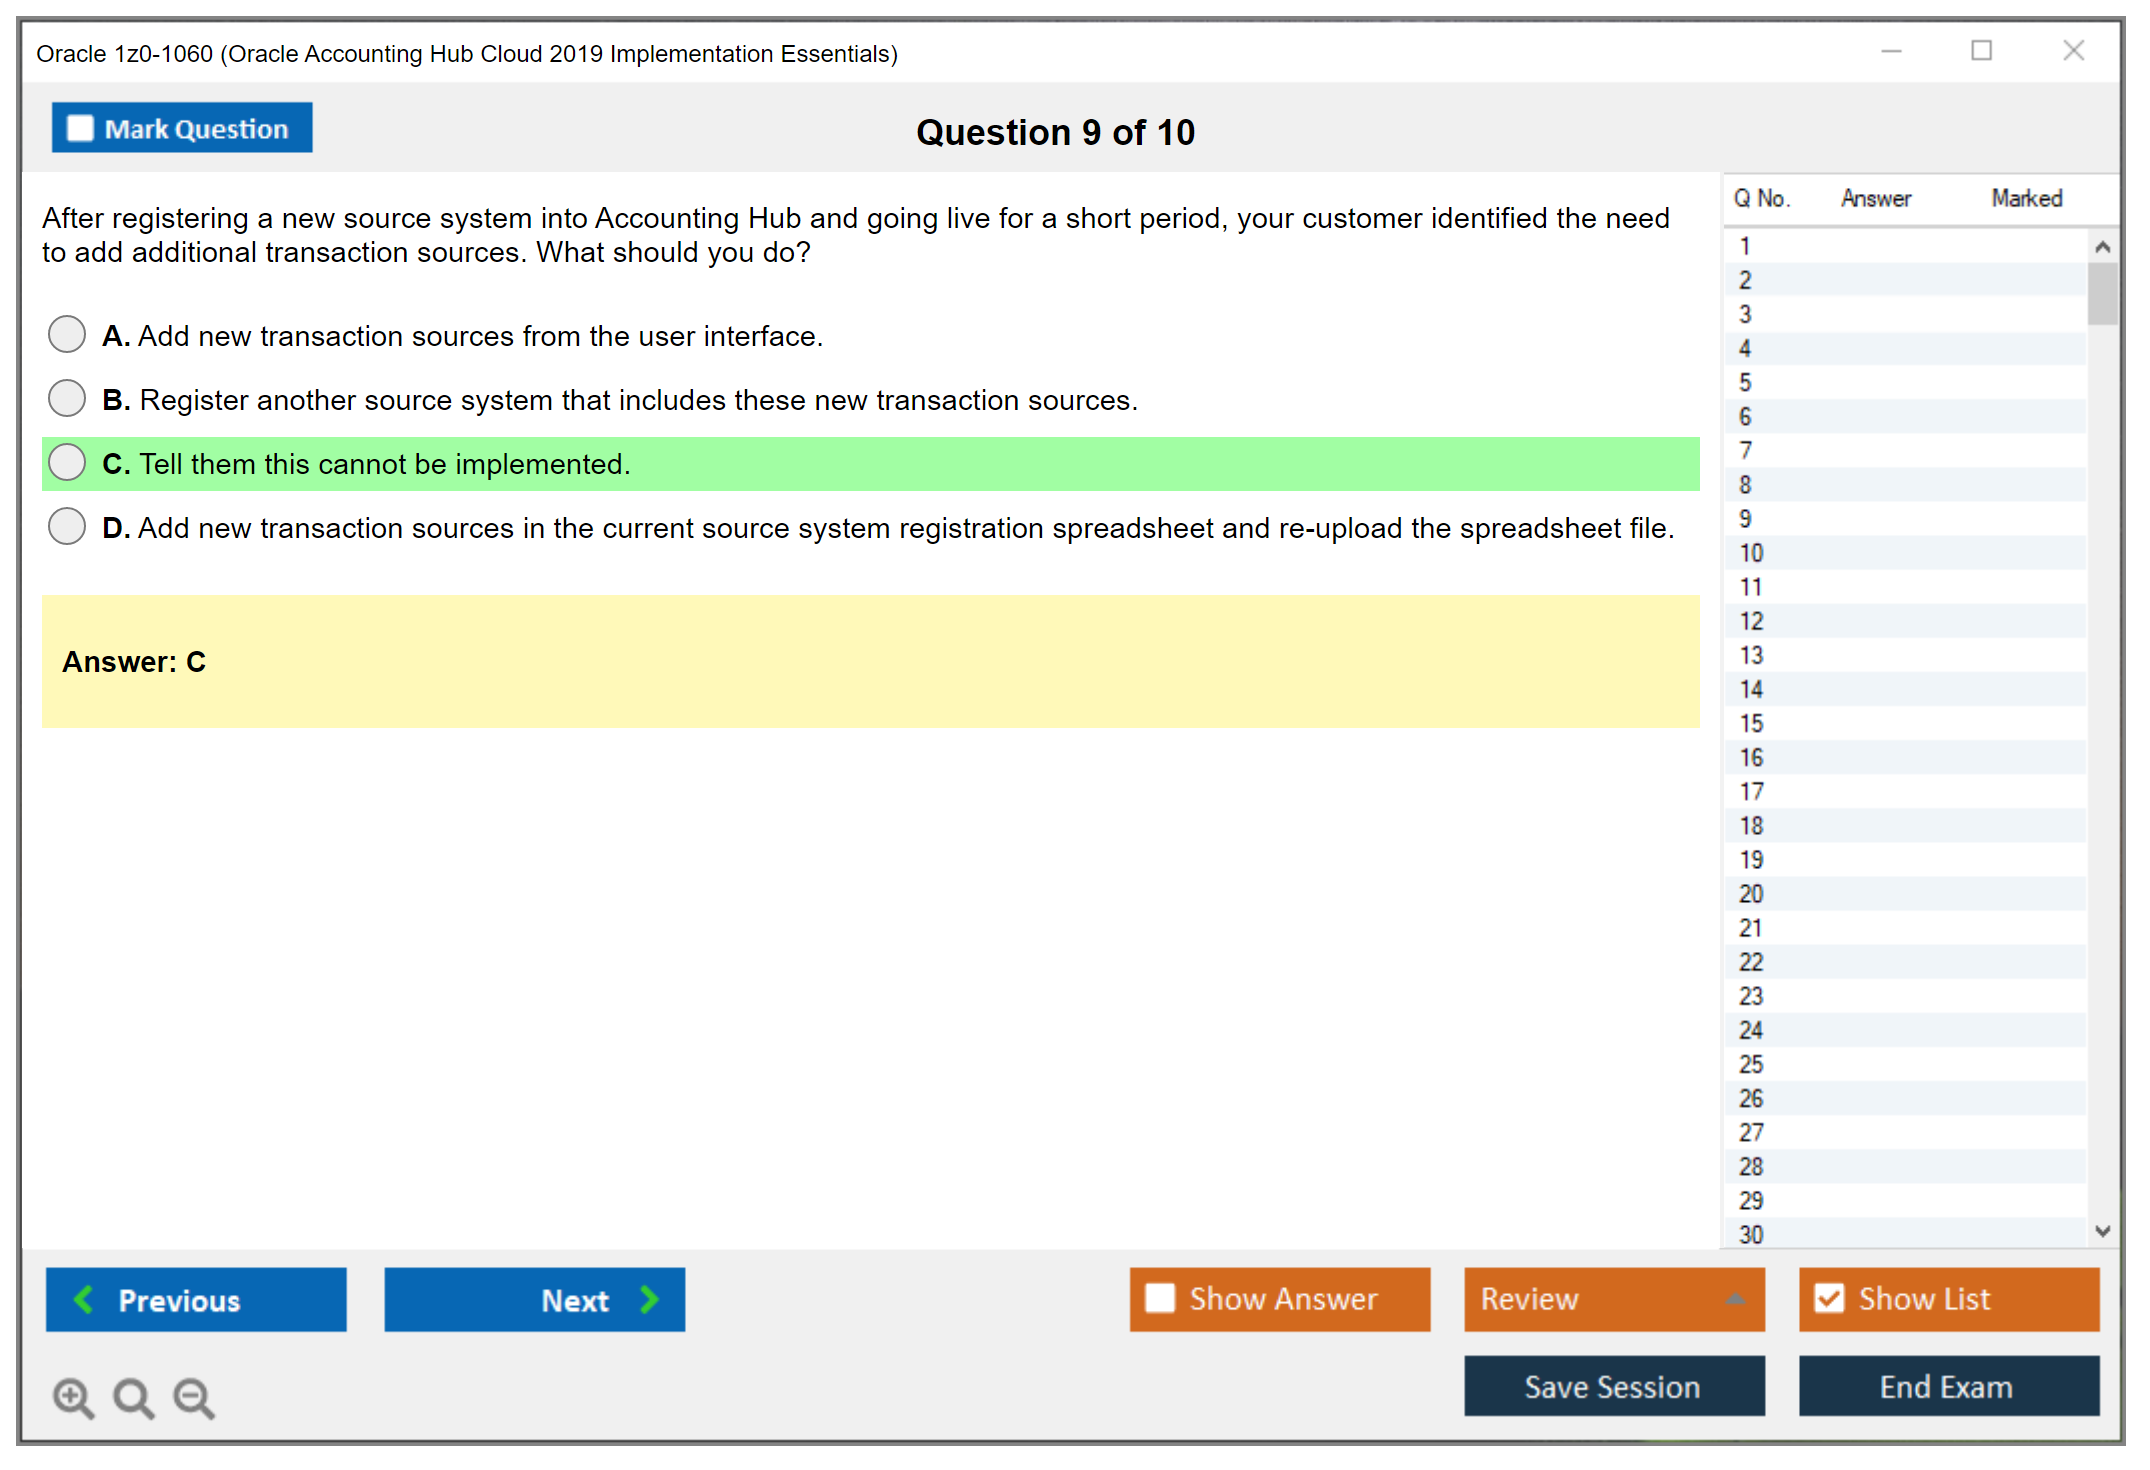Click the green arrow on the Next button

coord(649,1299)
